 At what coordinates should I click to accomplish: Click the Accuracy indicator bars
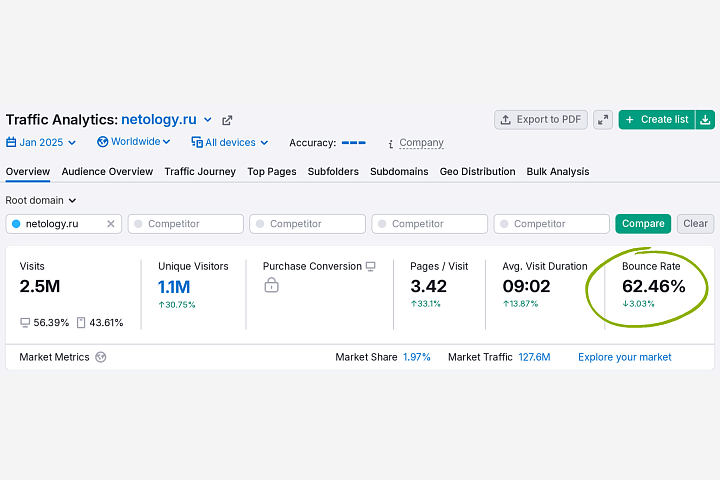(354, 143)
